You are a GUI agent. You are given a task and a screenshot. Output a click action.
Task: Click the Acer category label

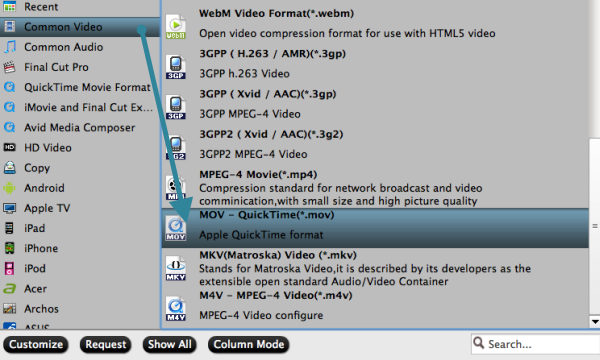[35, 288]
